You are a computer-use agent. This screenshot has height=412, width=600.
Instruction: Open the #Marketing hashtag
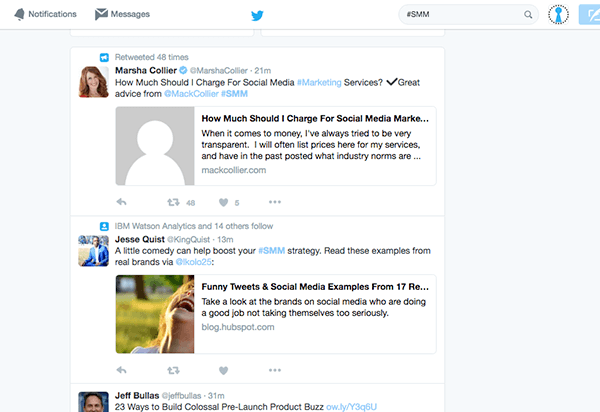tap(319, 83)
